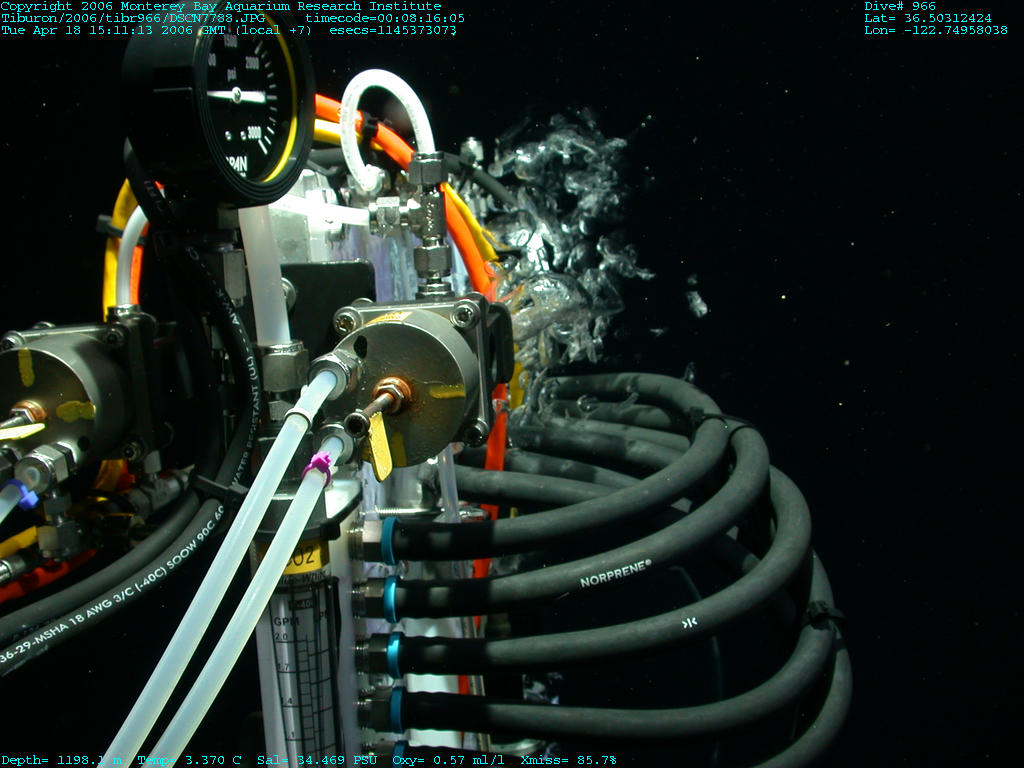This screenshot has height=768, width=1024.
Task: Select the Lon= -122.74958038 readout
Action: coord(935,30)
